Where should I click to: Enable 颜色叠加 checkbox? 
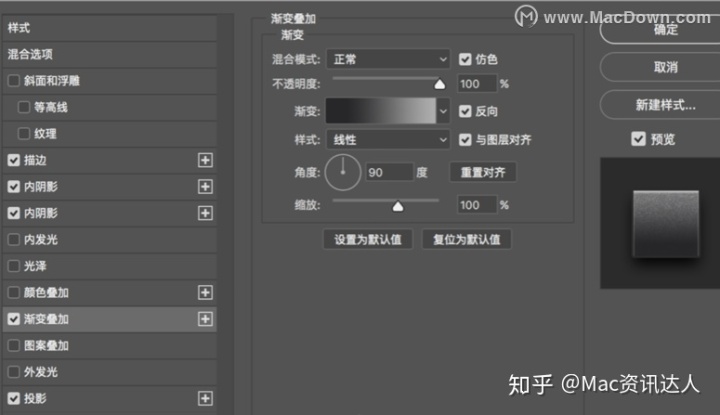tap(14, 292)
